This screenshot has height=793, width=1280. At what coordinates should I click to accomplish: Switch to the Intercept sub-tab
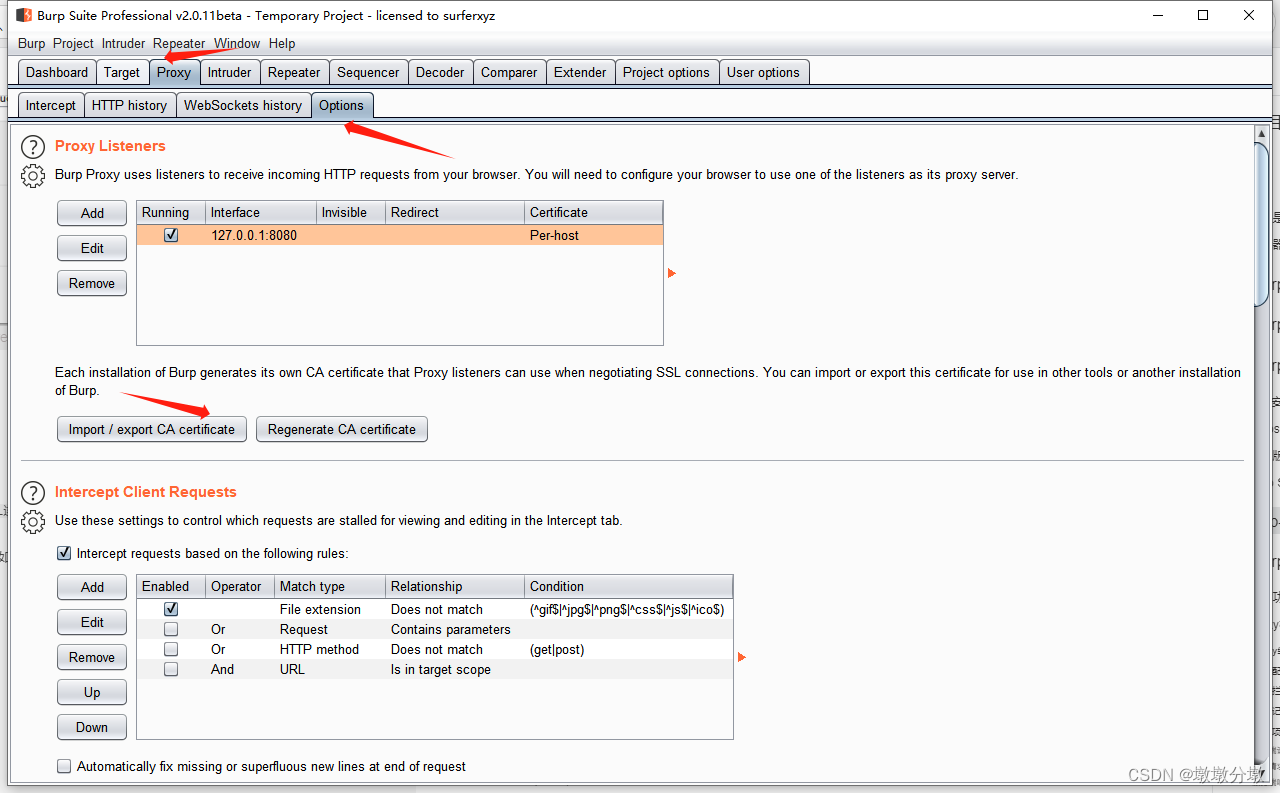51,105
